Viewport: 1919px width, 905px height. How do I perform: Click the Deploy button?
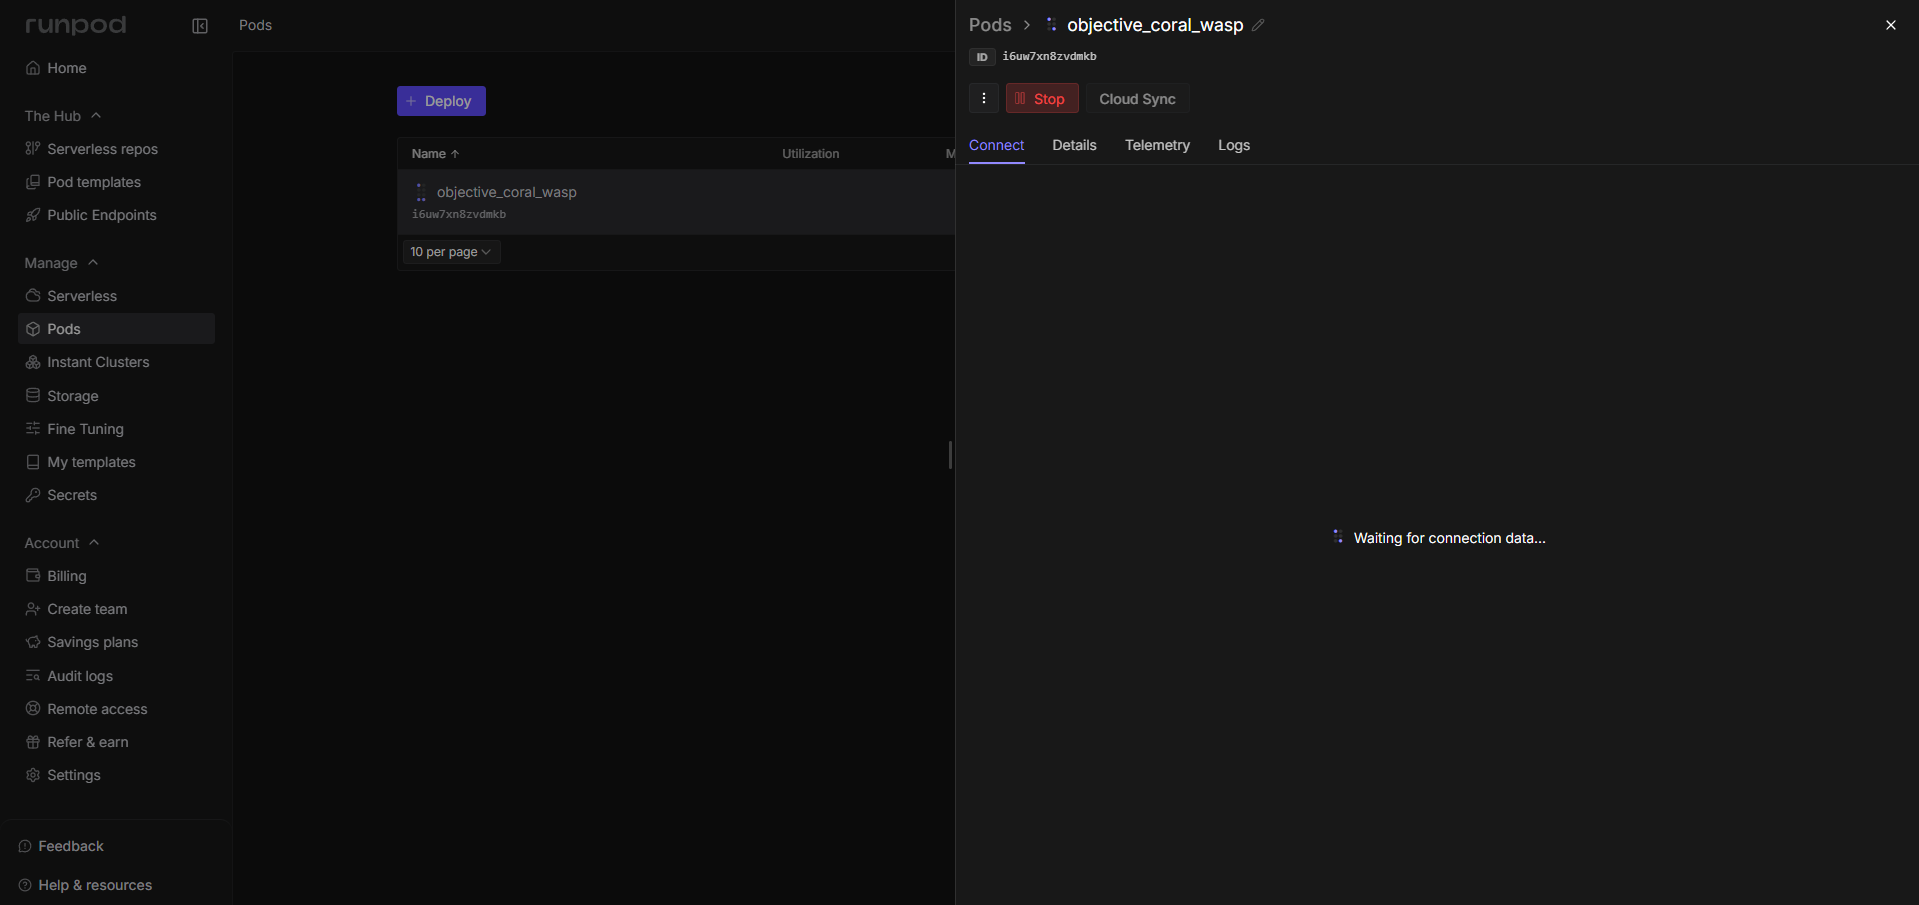(x=441, y=101)
